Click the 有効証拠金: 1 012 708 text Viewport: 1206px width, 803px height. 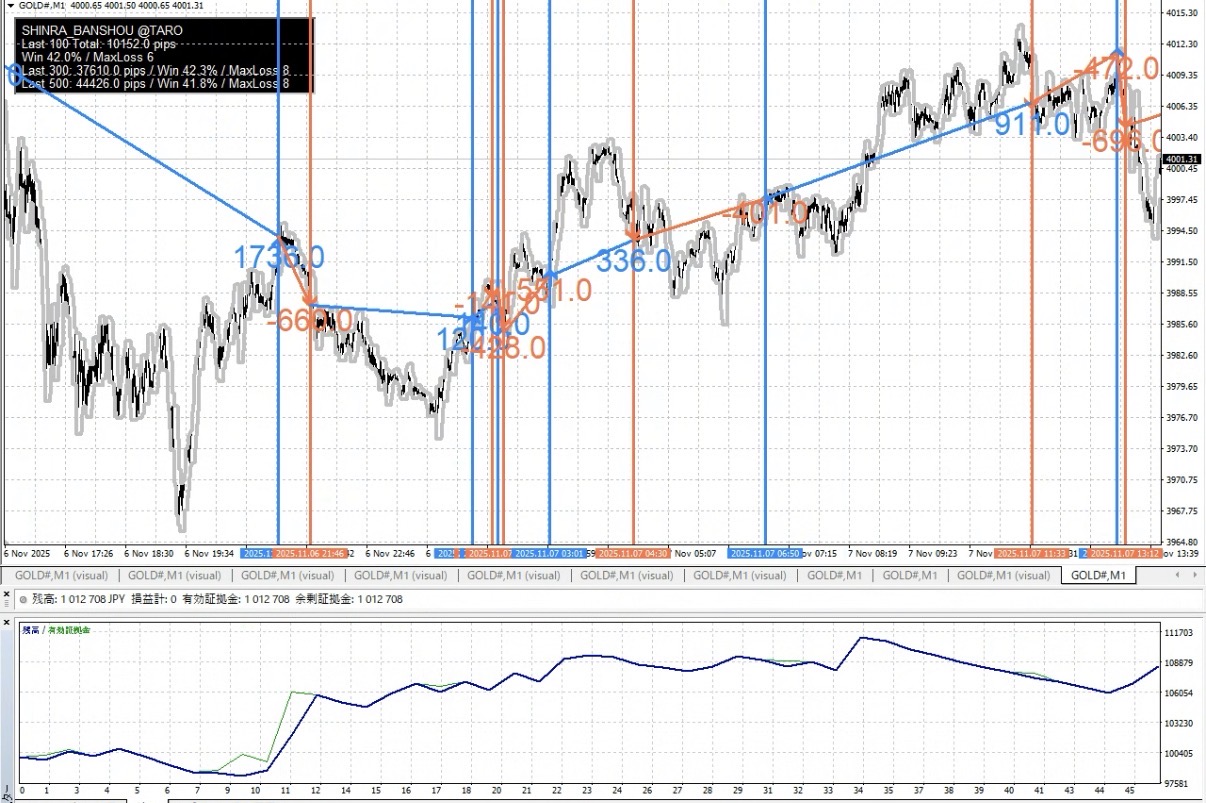tap(236, 600)
